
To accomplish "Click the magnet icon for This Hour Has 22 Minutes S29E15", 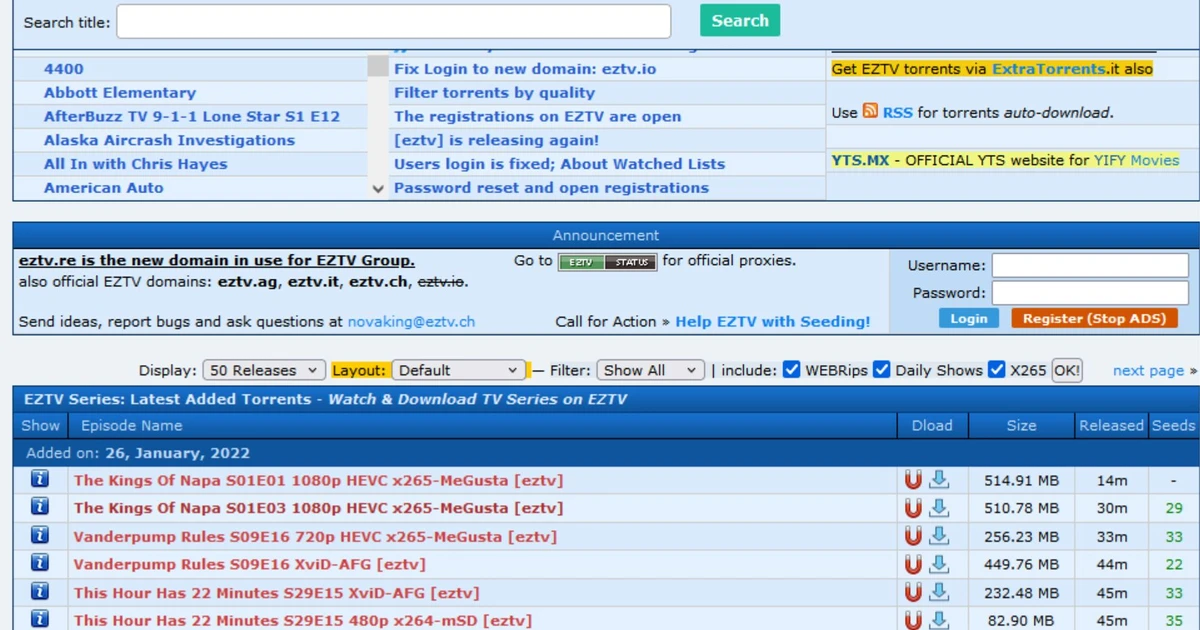I will pyautogui.click(x=913, y=591).
